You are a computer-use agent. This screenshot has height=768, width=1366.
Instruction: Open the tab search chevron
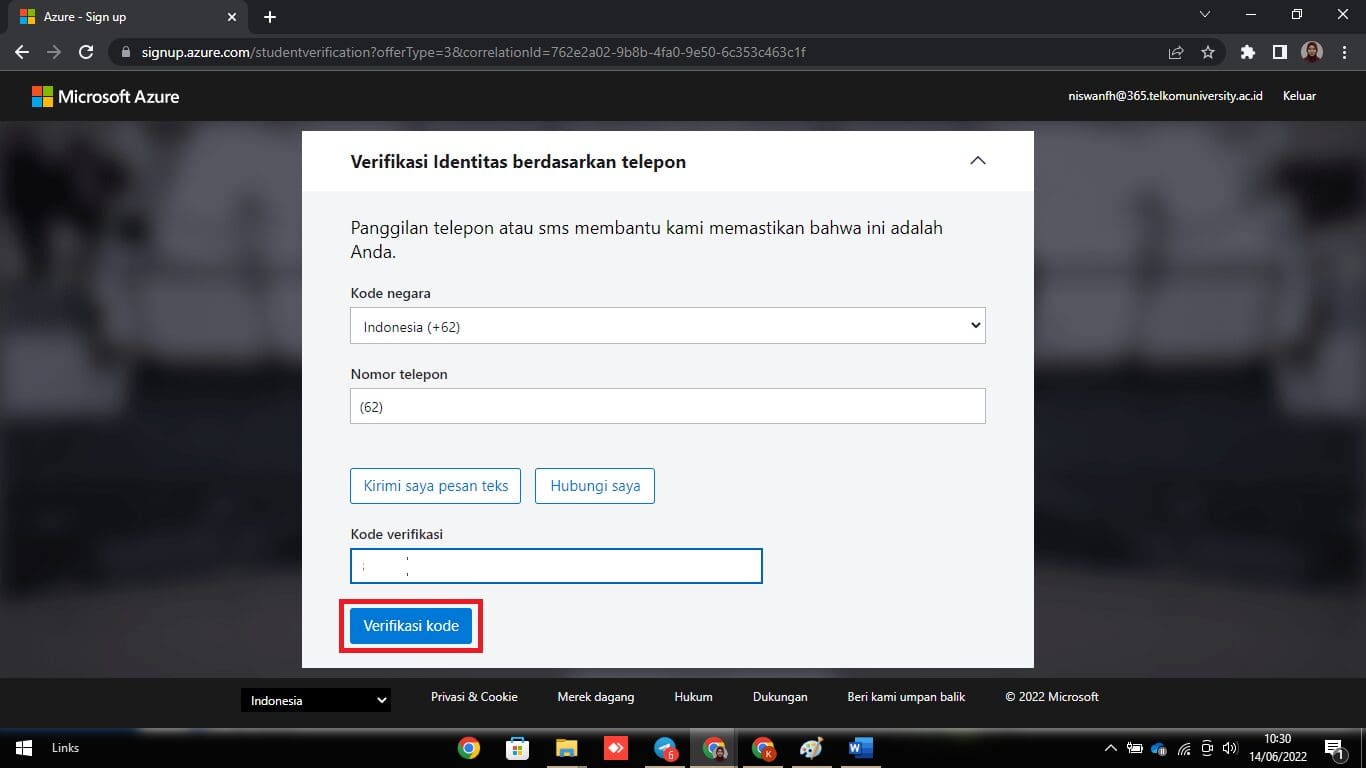tap(1204, 14)
